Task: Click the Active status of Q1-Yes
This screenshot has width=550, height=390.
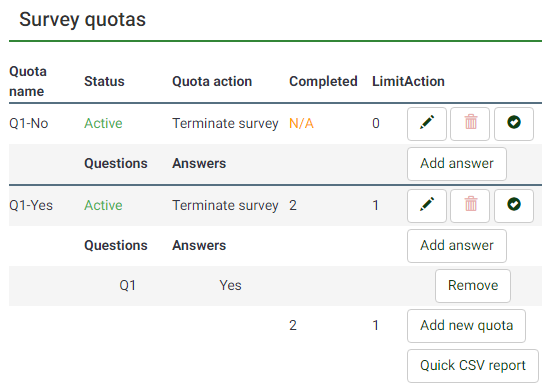Action: [103, 206]
